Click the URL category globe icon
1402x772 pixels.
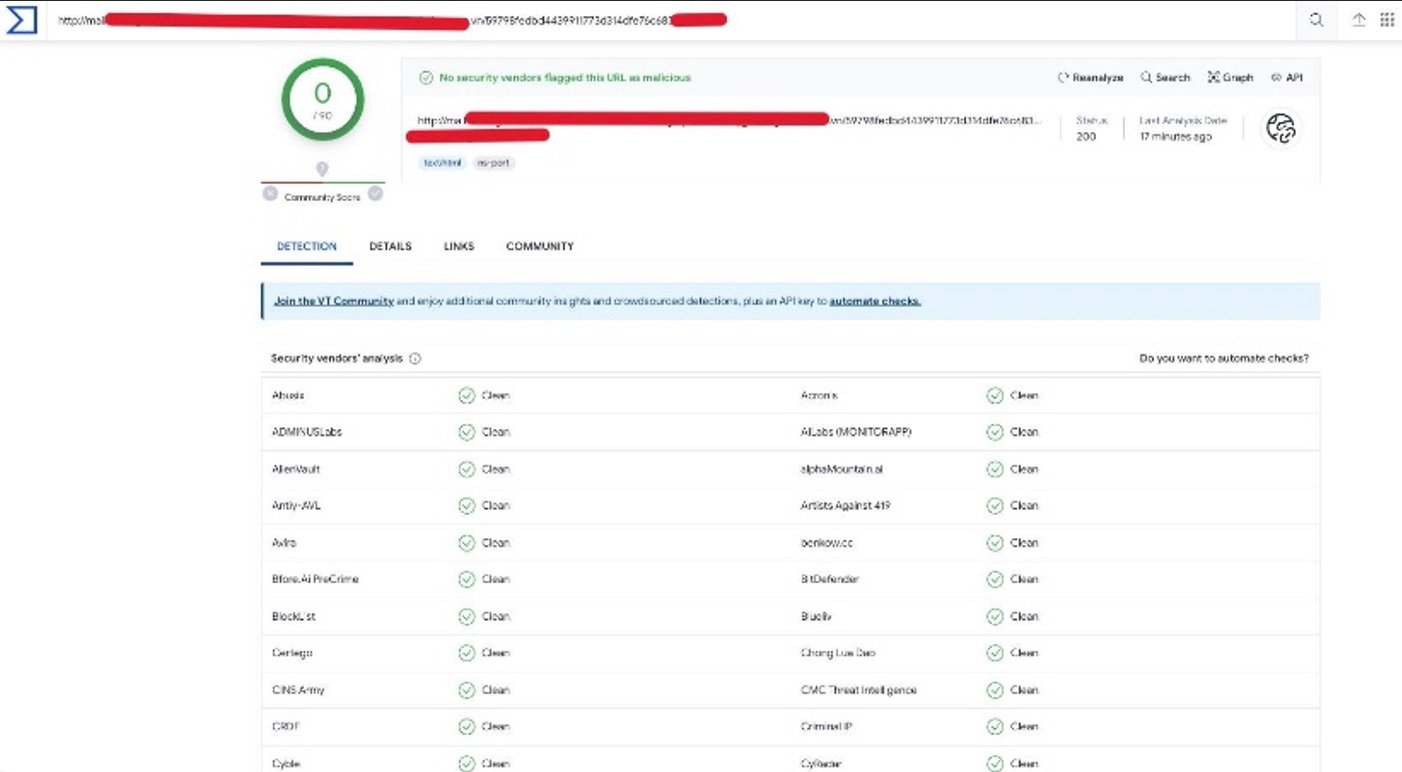[1280, 129]
